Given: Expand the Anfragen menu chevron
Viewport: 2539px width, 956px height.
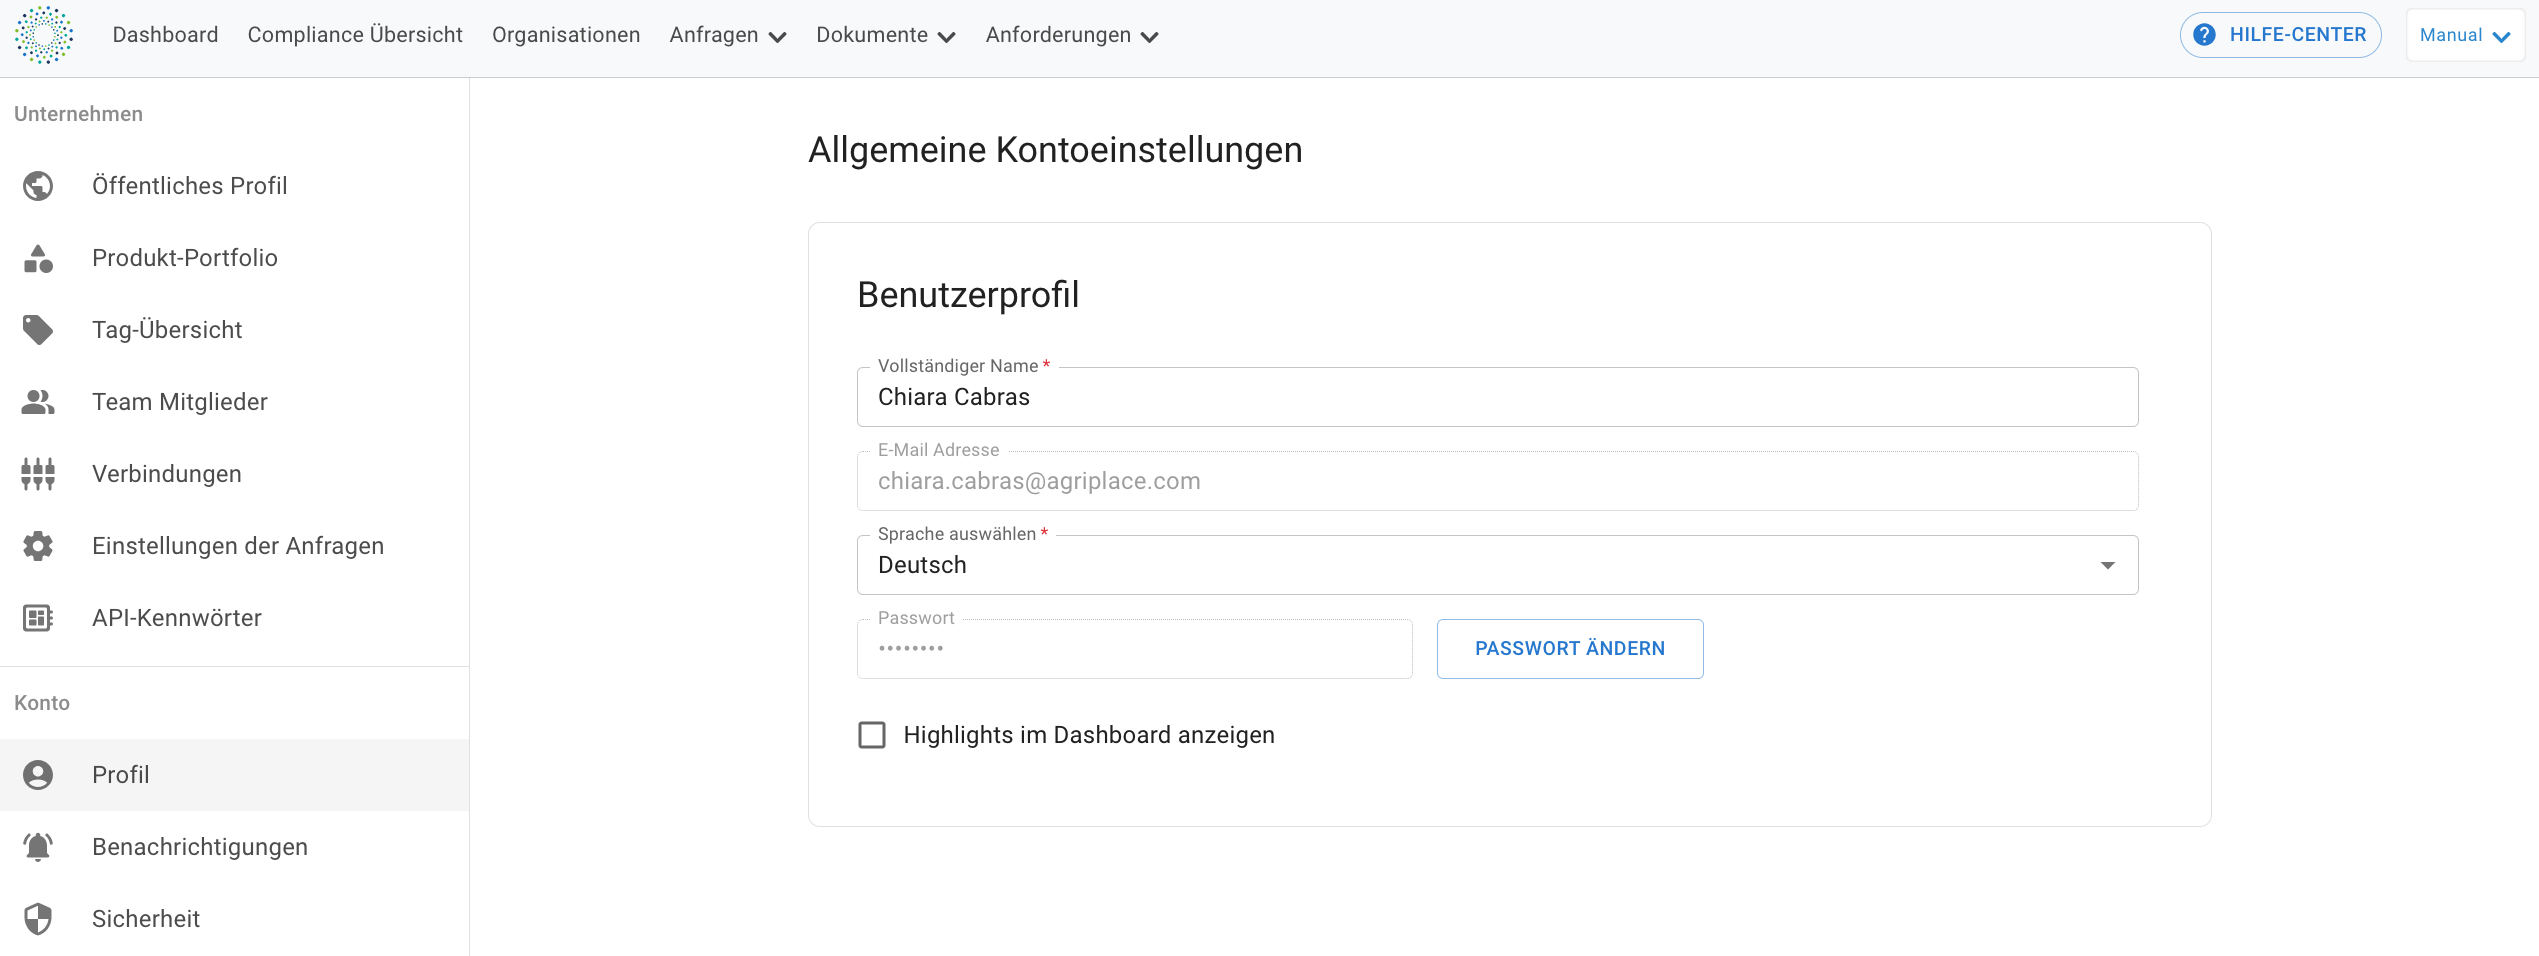Looking at the screenshot, I should [x=777, y=37].
